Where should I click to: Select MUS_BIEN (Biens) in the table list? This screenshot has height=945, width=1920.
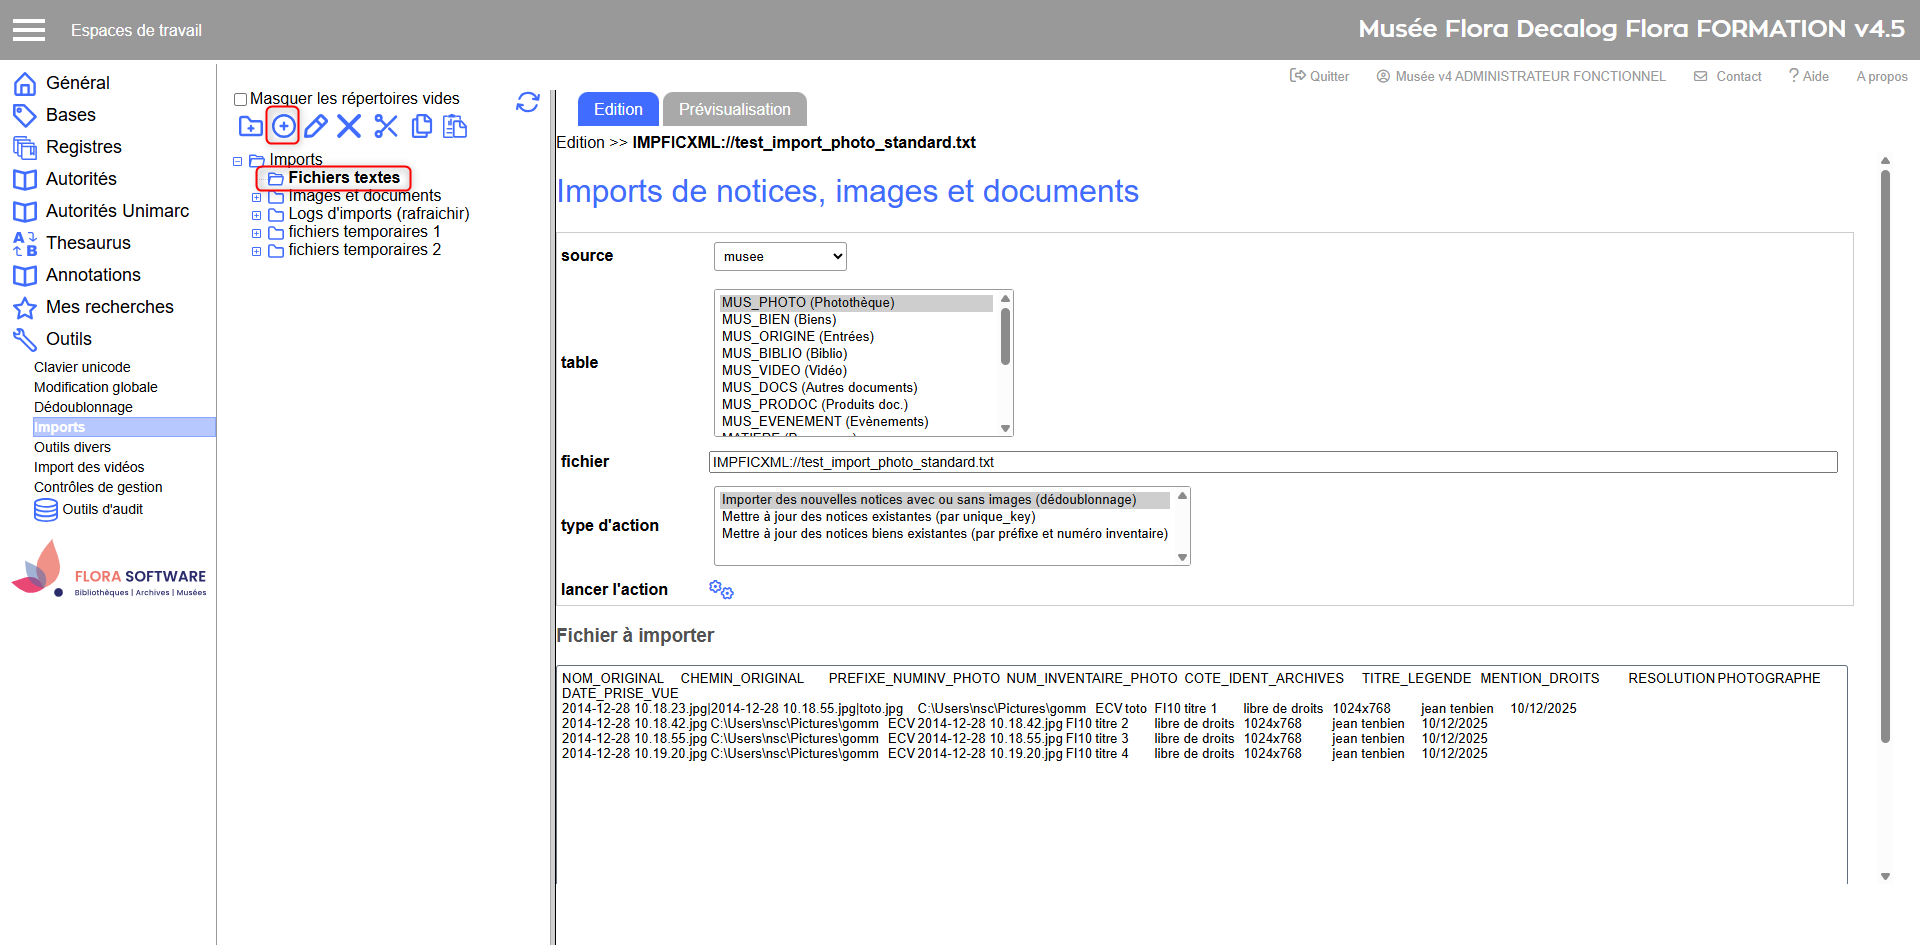[779, 320]
